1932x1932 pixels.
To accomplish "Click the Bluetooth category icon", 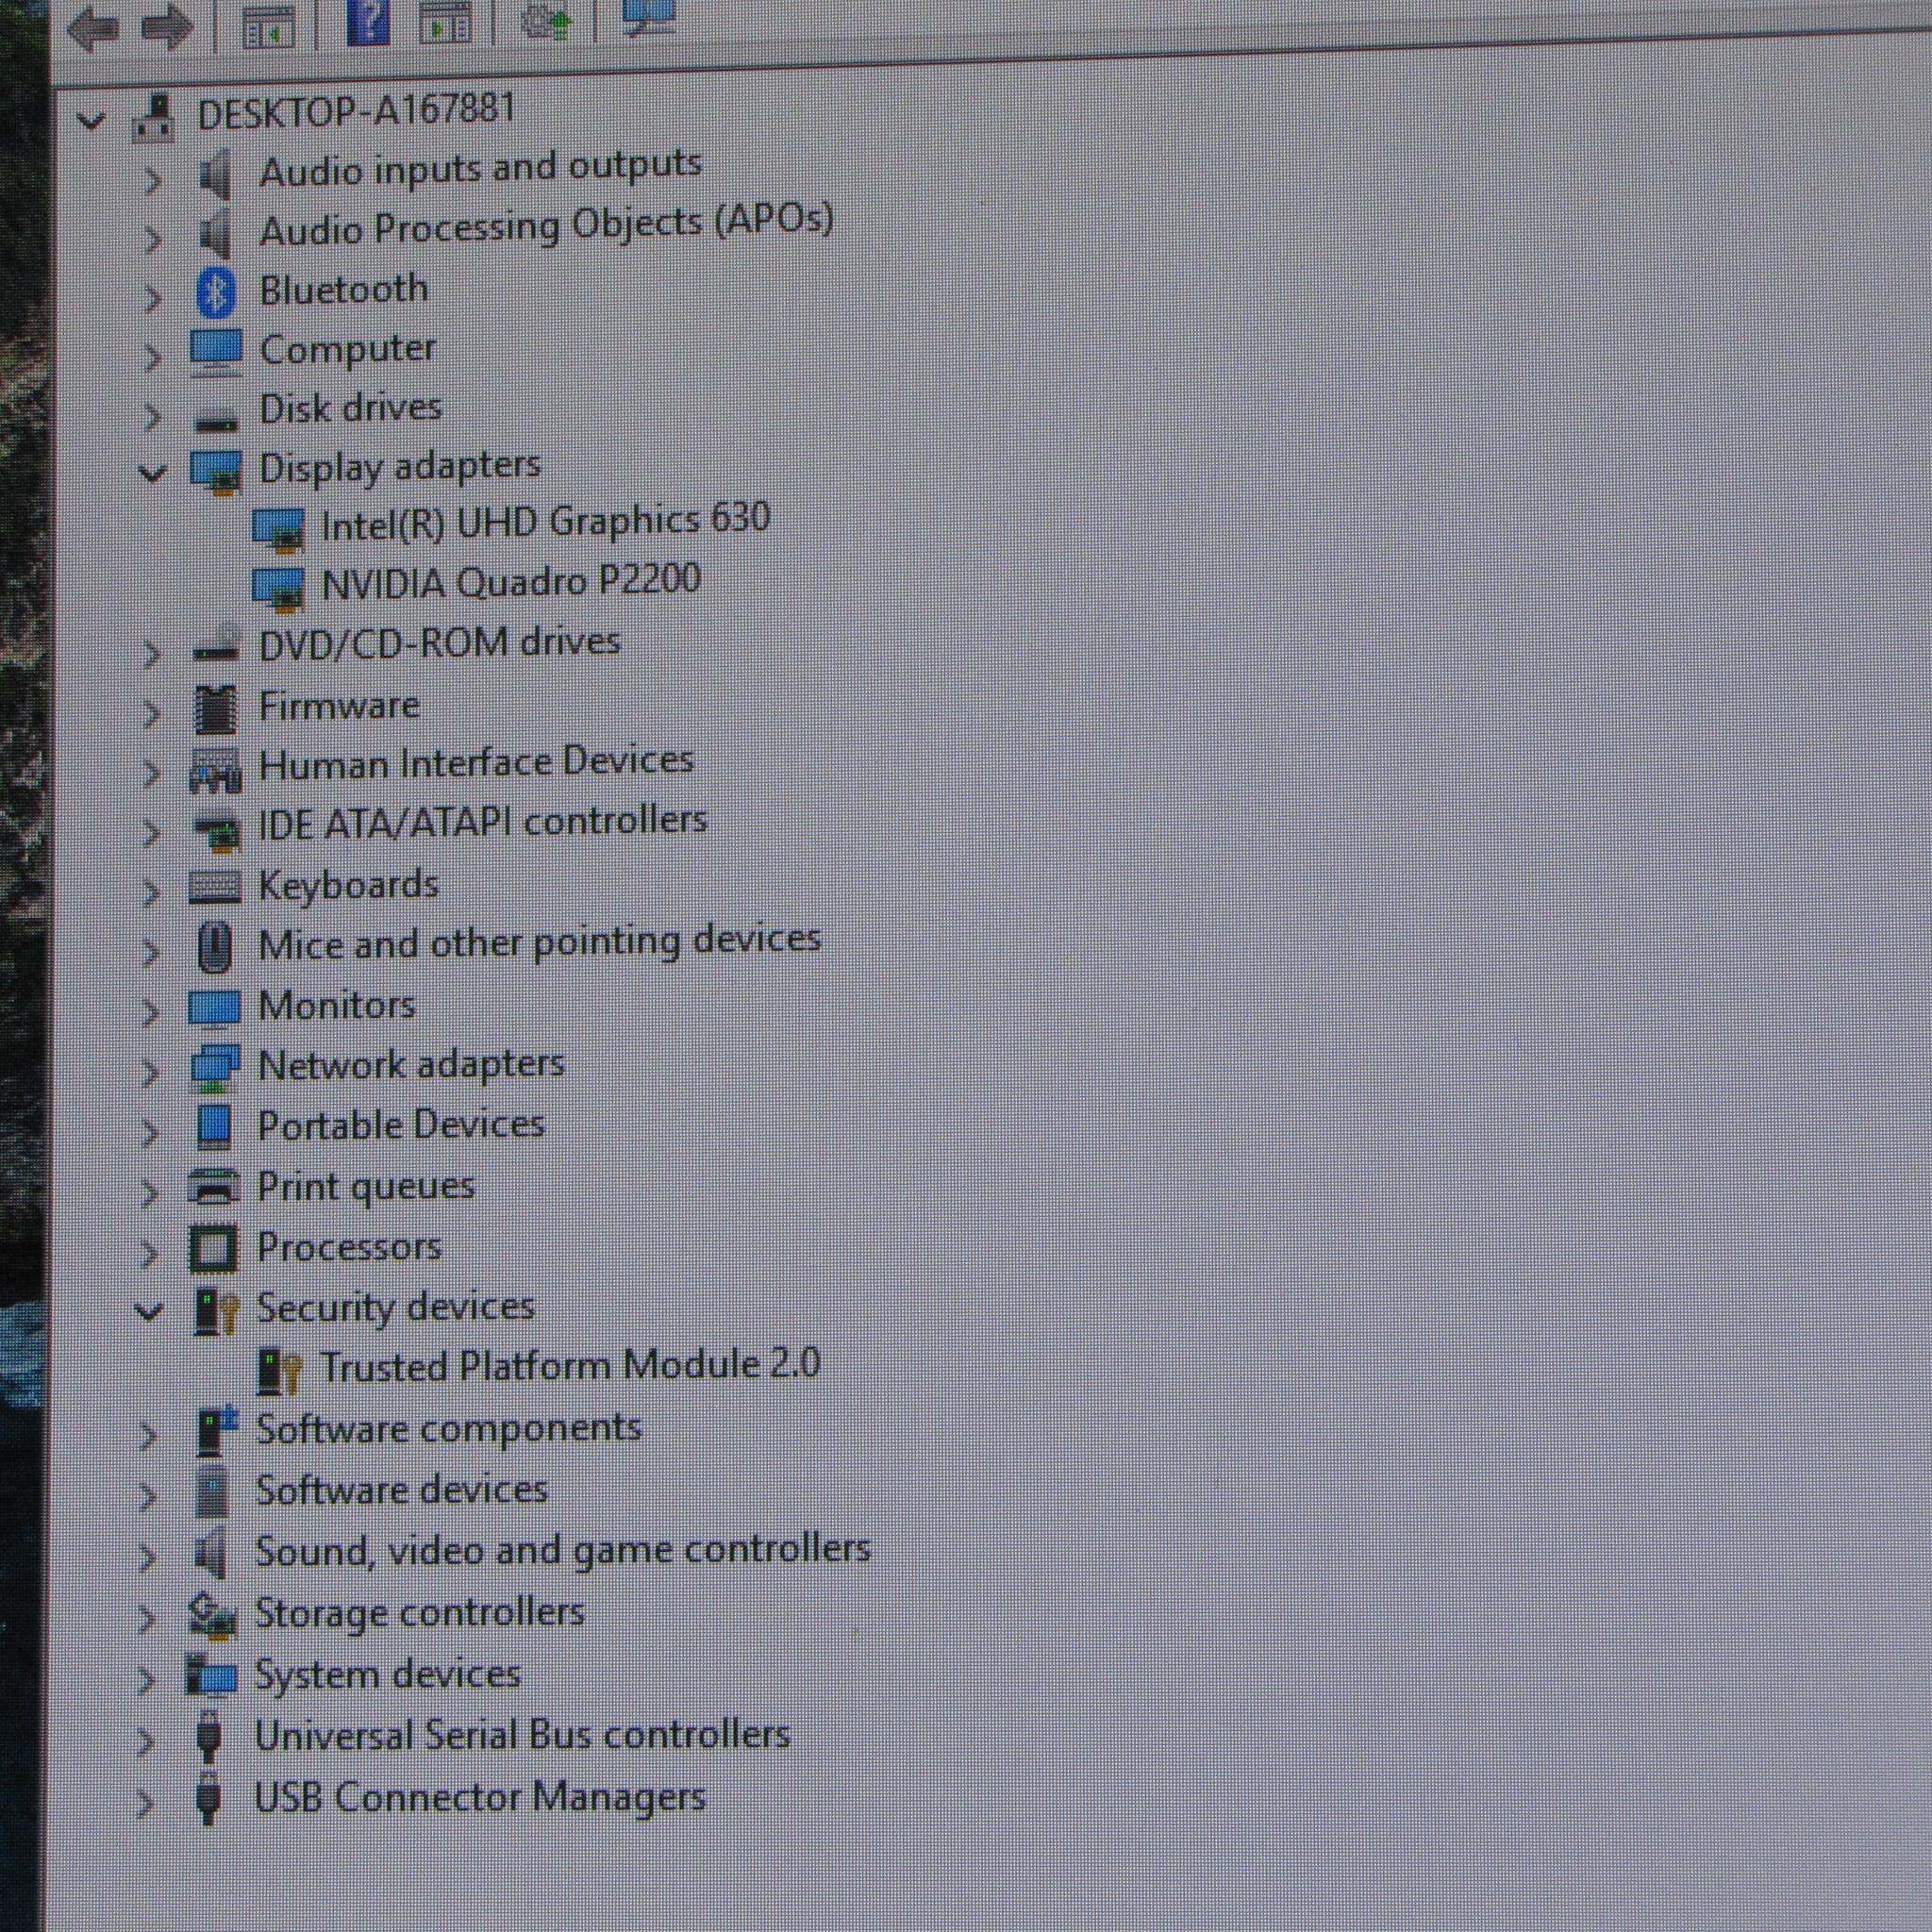I will [x=215, y=292].
